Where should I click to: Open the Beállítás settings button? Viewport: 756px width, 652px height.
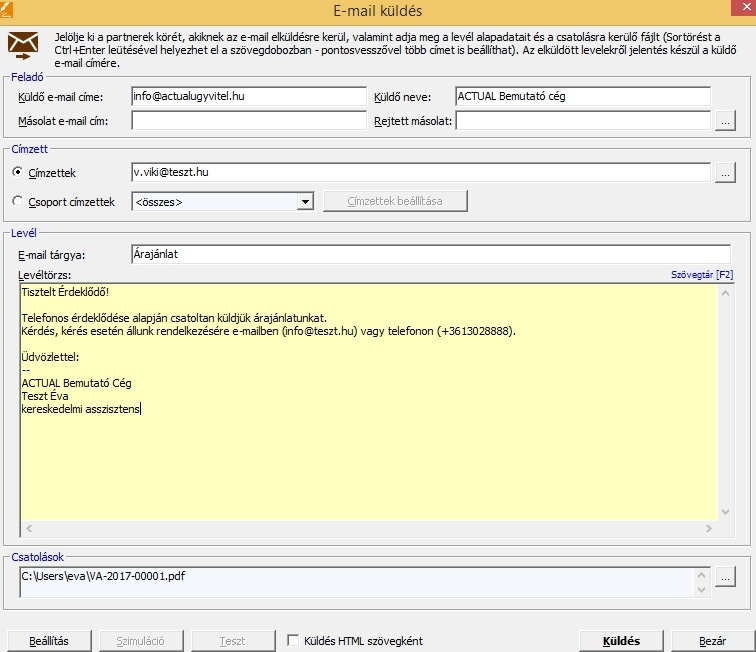(48, 641)
